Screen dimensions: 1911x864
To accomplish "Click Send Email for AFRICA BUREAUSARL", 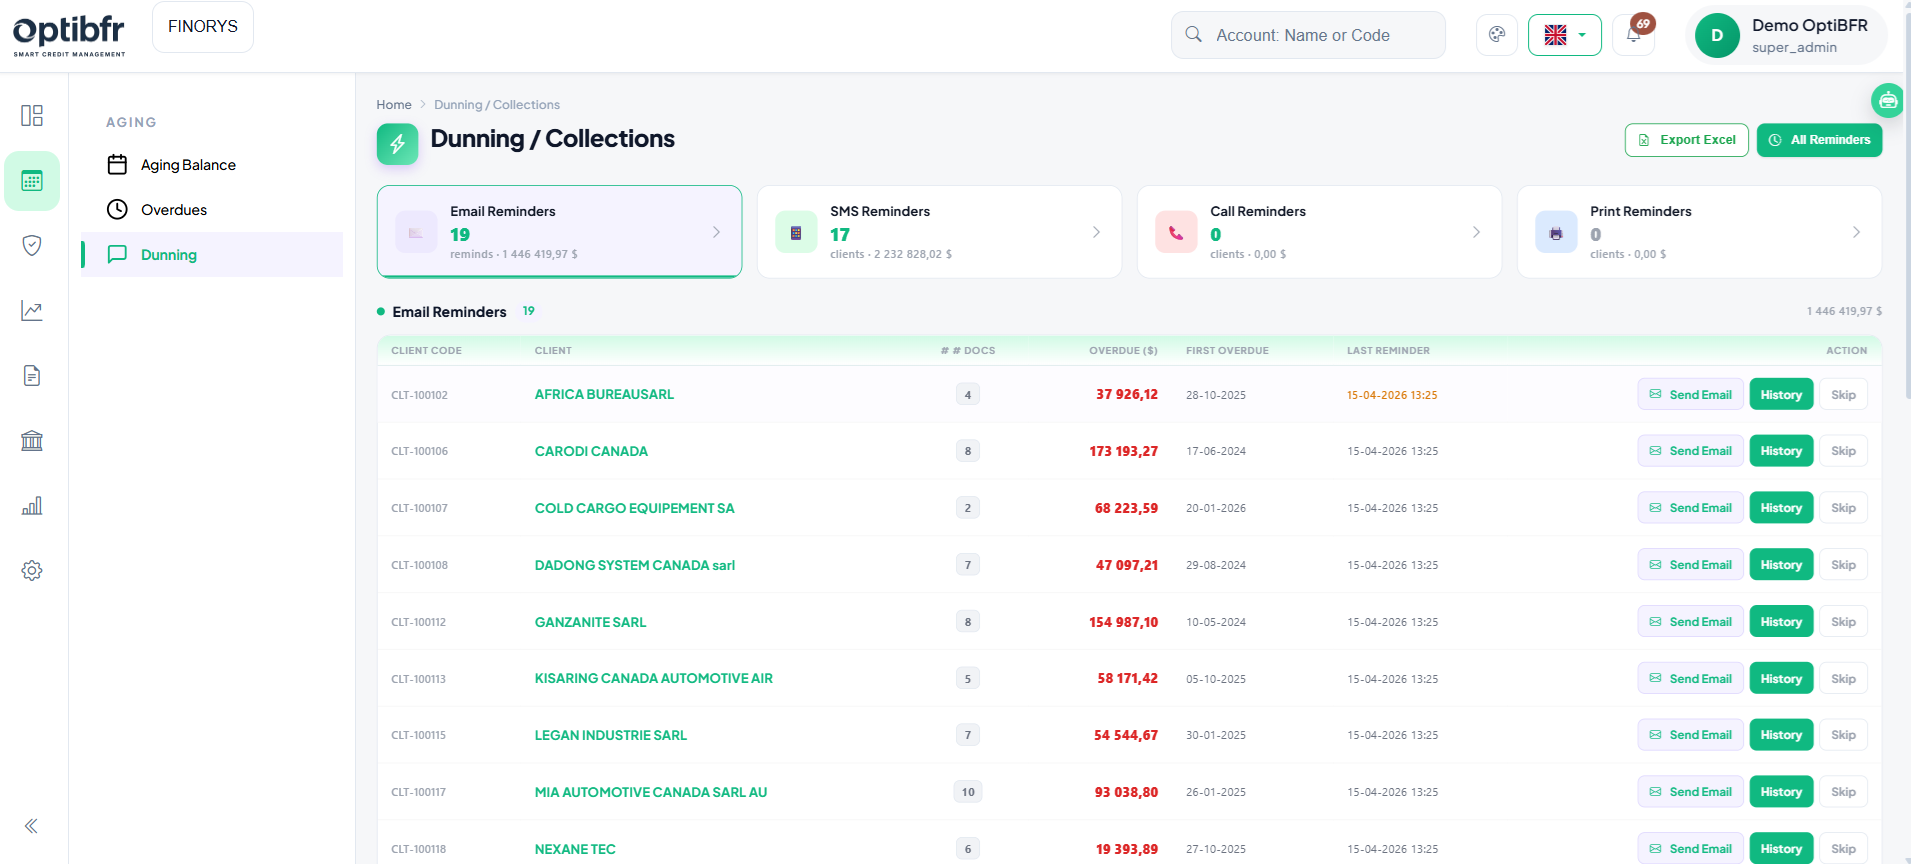I will 1690,395.
